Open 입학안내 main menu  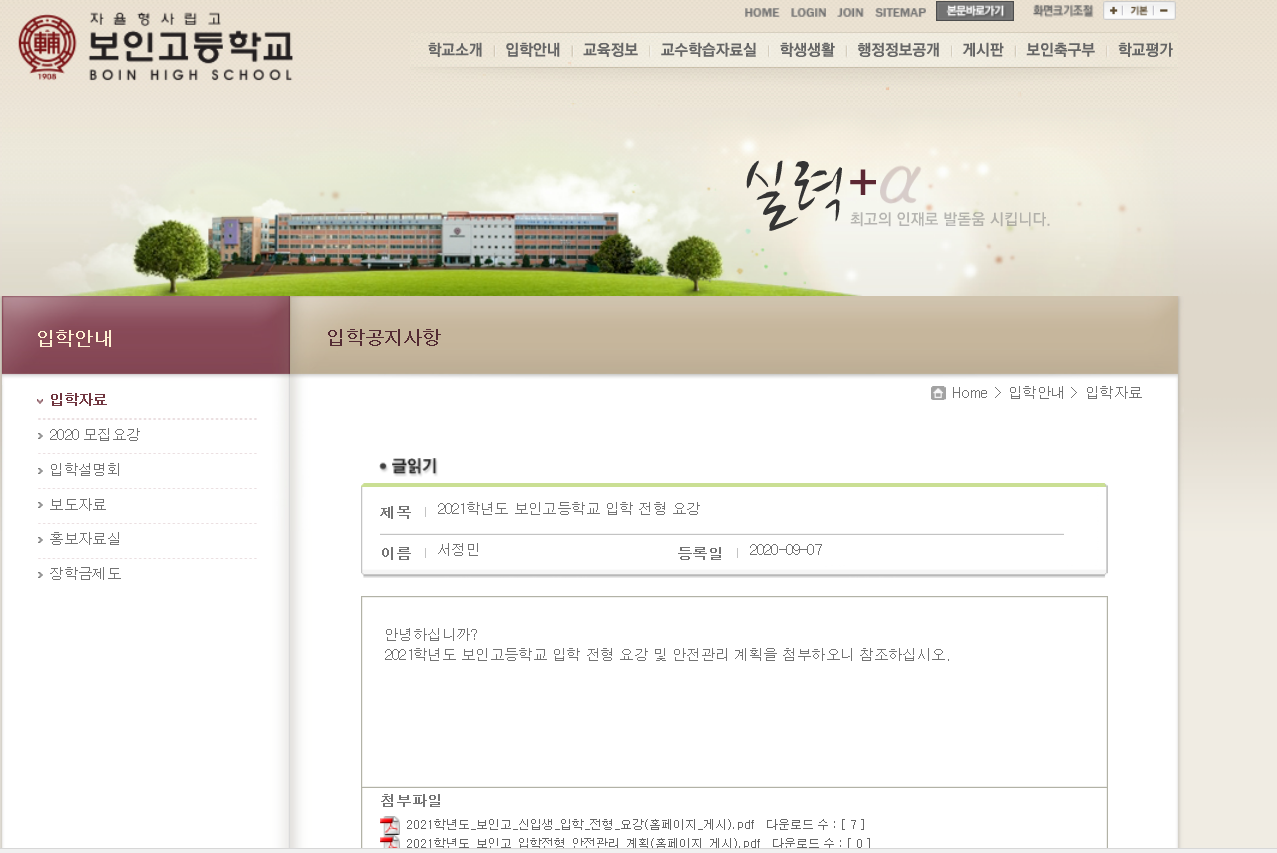tap(533, 50)
